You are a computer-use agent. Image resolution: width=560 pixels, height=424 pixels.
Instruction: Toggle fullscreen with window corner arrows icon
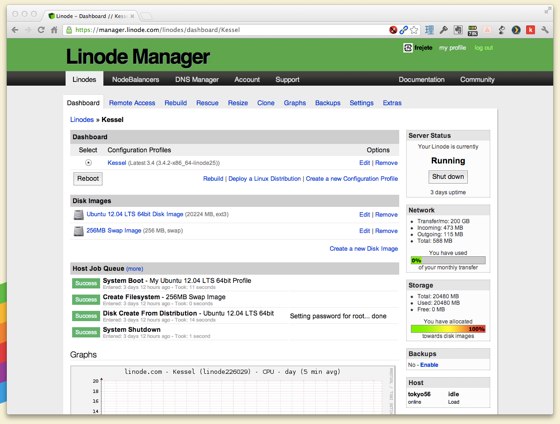(x=548, y=11)
